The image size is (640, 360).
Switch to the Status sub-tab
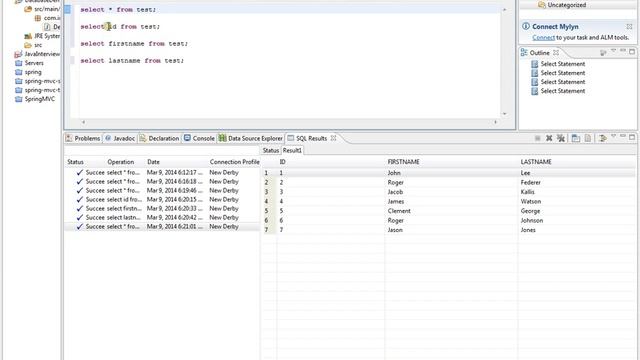coord(271,151)
